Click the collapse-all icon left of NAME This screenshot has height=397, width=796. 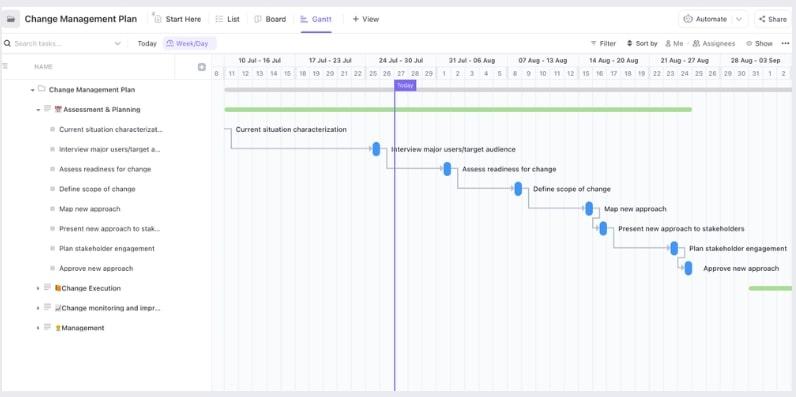pyautogui.click(x=5, y=66)
